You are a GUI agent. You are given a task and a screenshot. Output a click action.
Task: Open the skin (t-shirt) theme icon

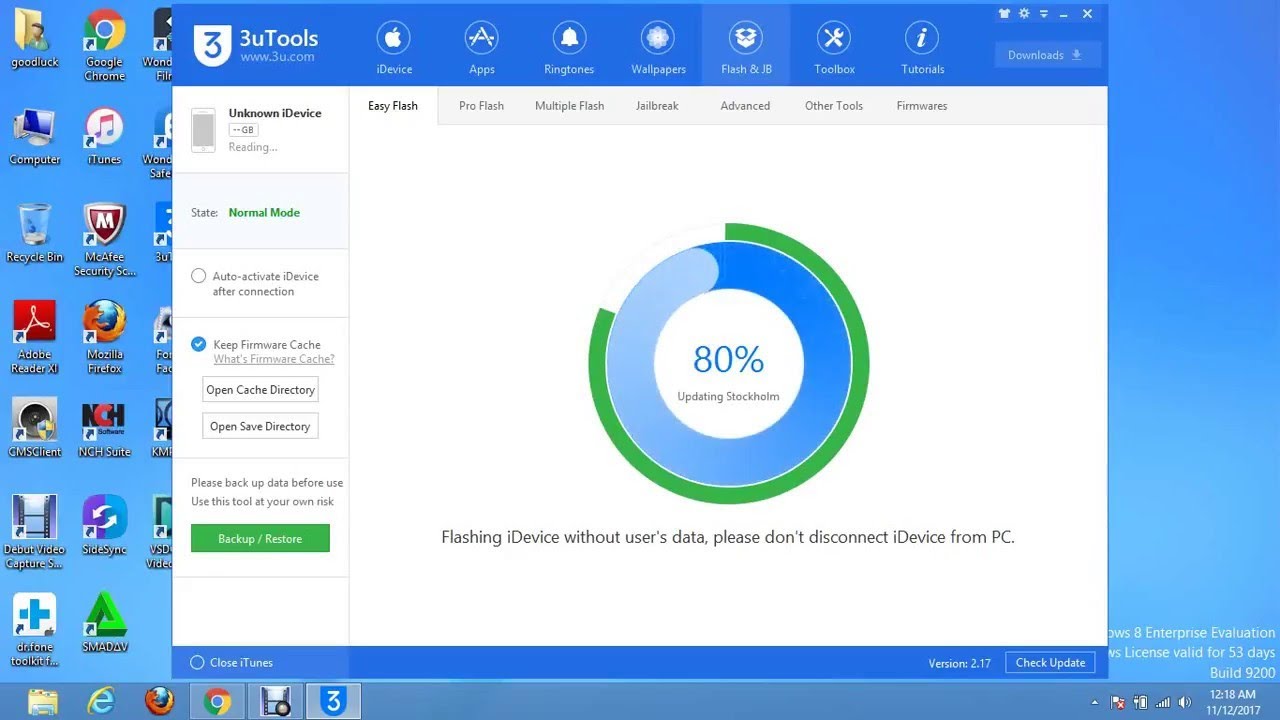pyautogui.click(x=1005, y=14)
